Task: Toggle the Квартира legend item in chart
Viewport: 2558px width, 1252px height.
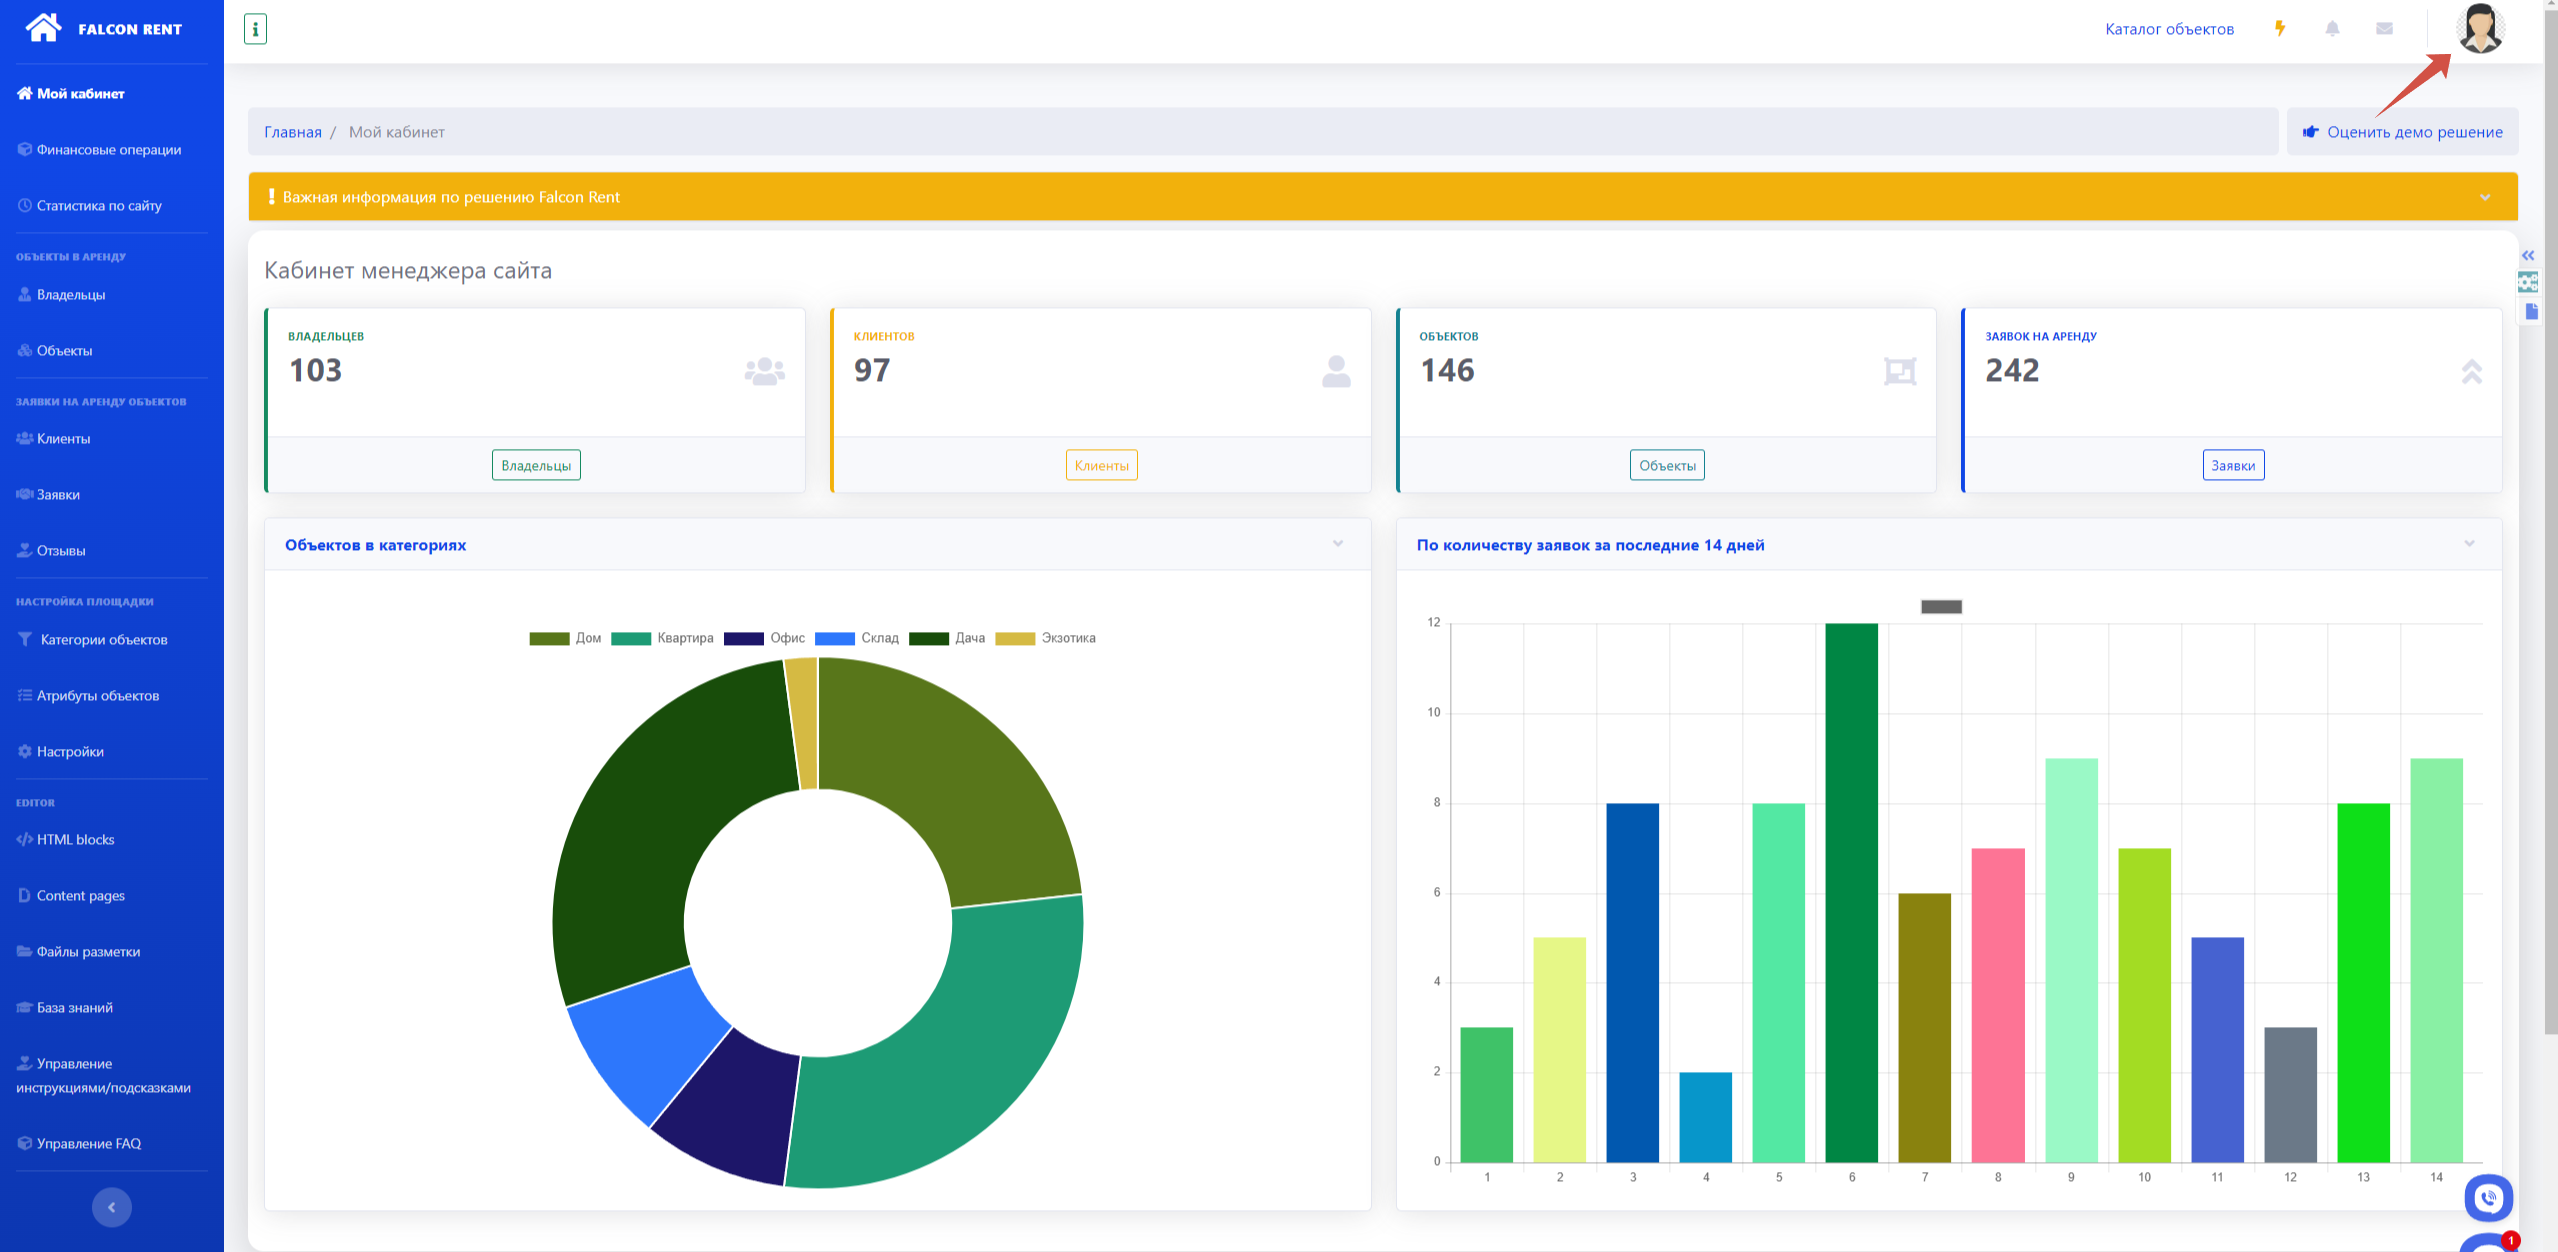Action: (684, 638)
